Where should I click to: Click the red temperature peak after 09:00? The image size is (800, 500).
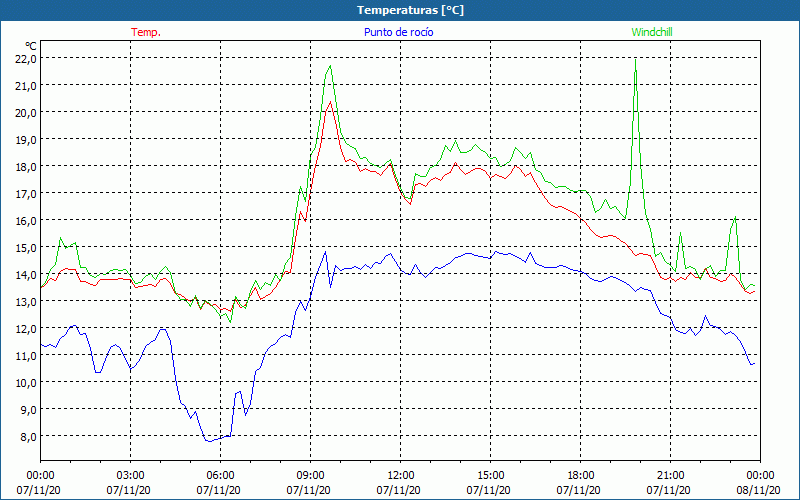point(331,103)
